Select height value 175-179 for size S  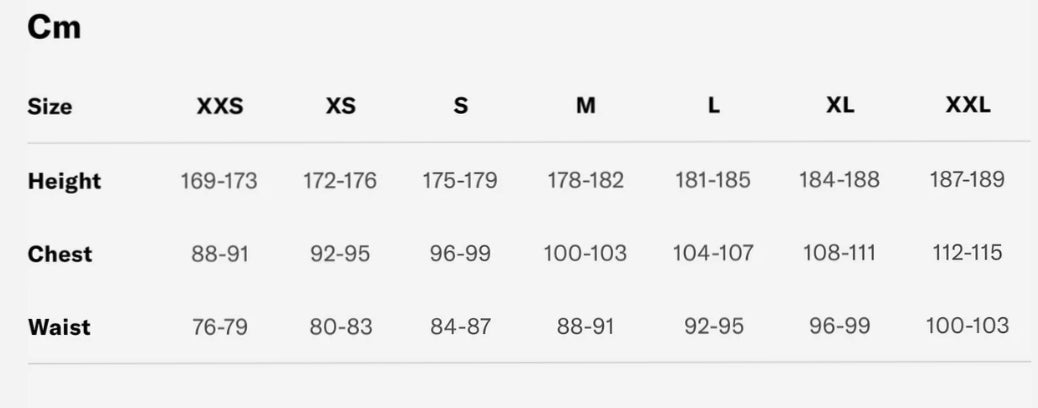click(x=460, y=181)
